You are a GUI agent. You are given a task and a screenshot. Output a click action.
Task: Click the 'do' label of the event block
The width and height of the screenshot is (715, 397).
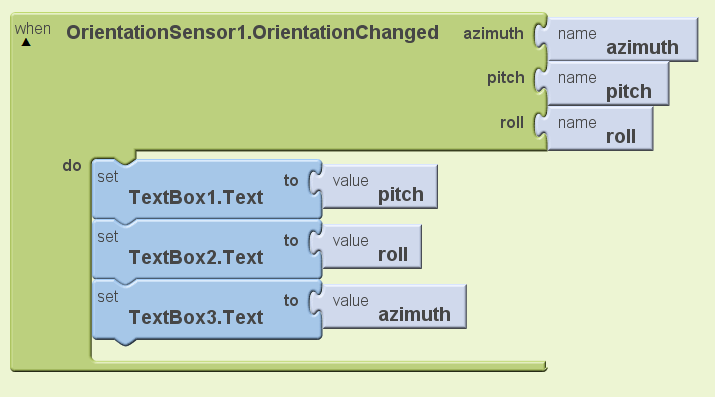(72, 165)
